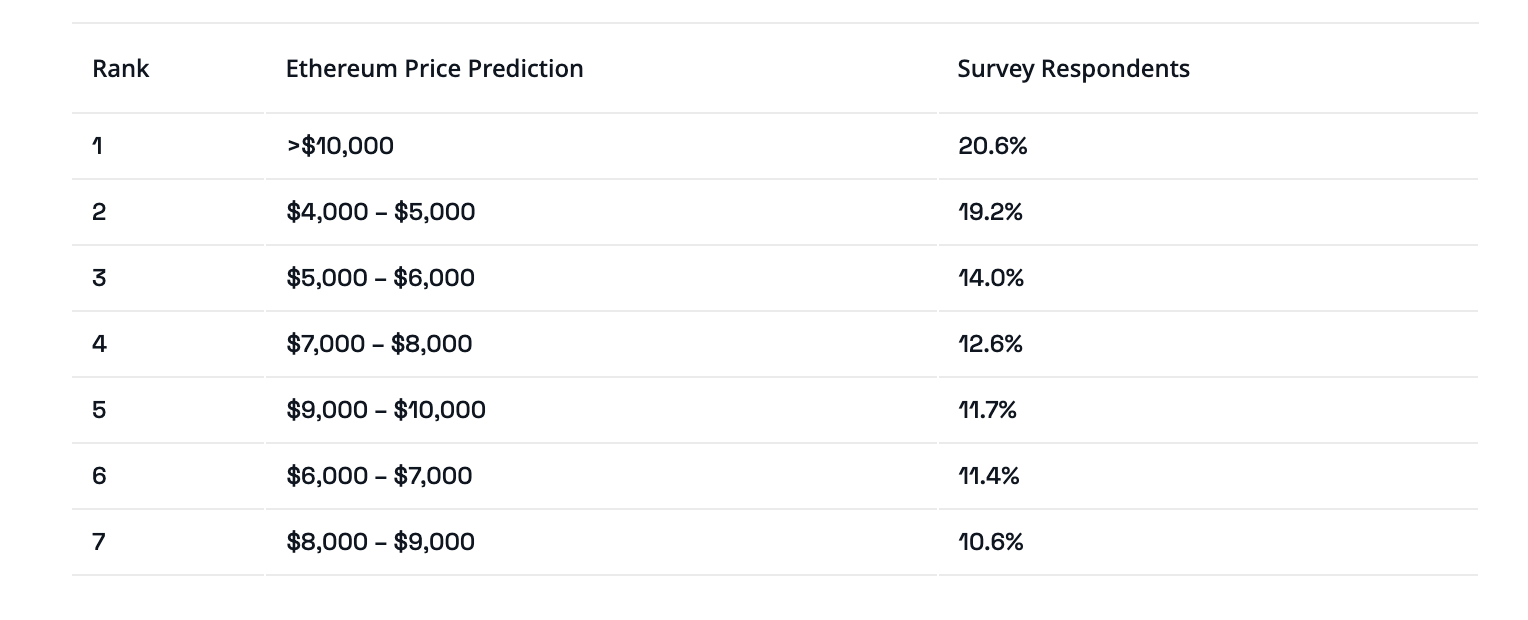This screenshot has width=1528, height=620.
Task: Click the Survey Respondents column header
Action: [x=1073, y=69]
